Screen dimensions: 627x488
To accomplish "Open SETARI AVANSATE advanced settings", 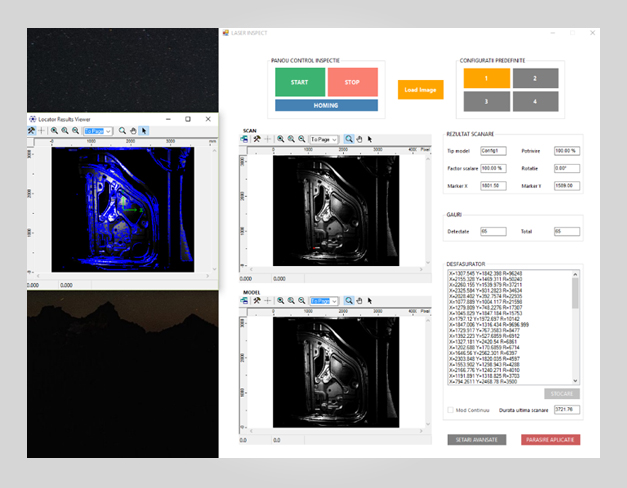I will tap(477, 439).
